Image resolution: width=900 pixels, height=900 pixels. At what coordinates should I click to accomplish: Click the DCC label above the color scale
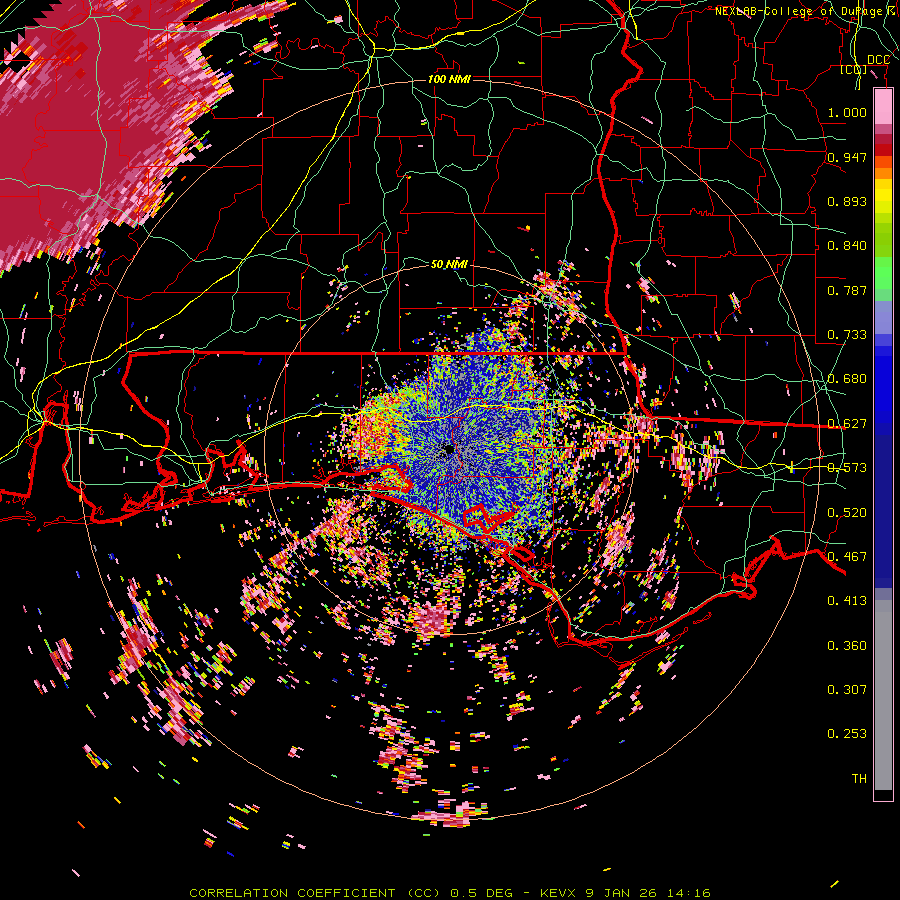[878, 60]
